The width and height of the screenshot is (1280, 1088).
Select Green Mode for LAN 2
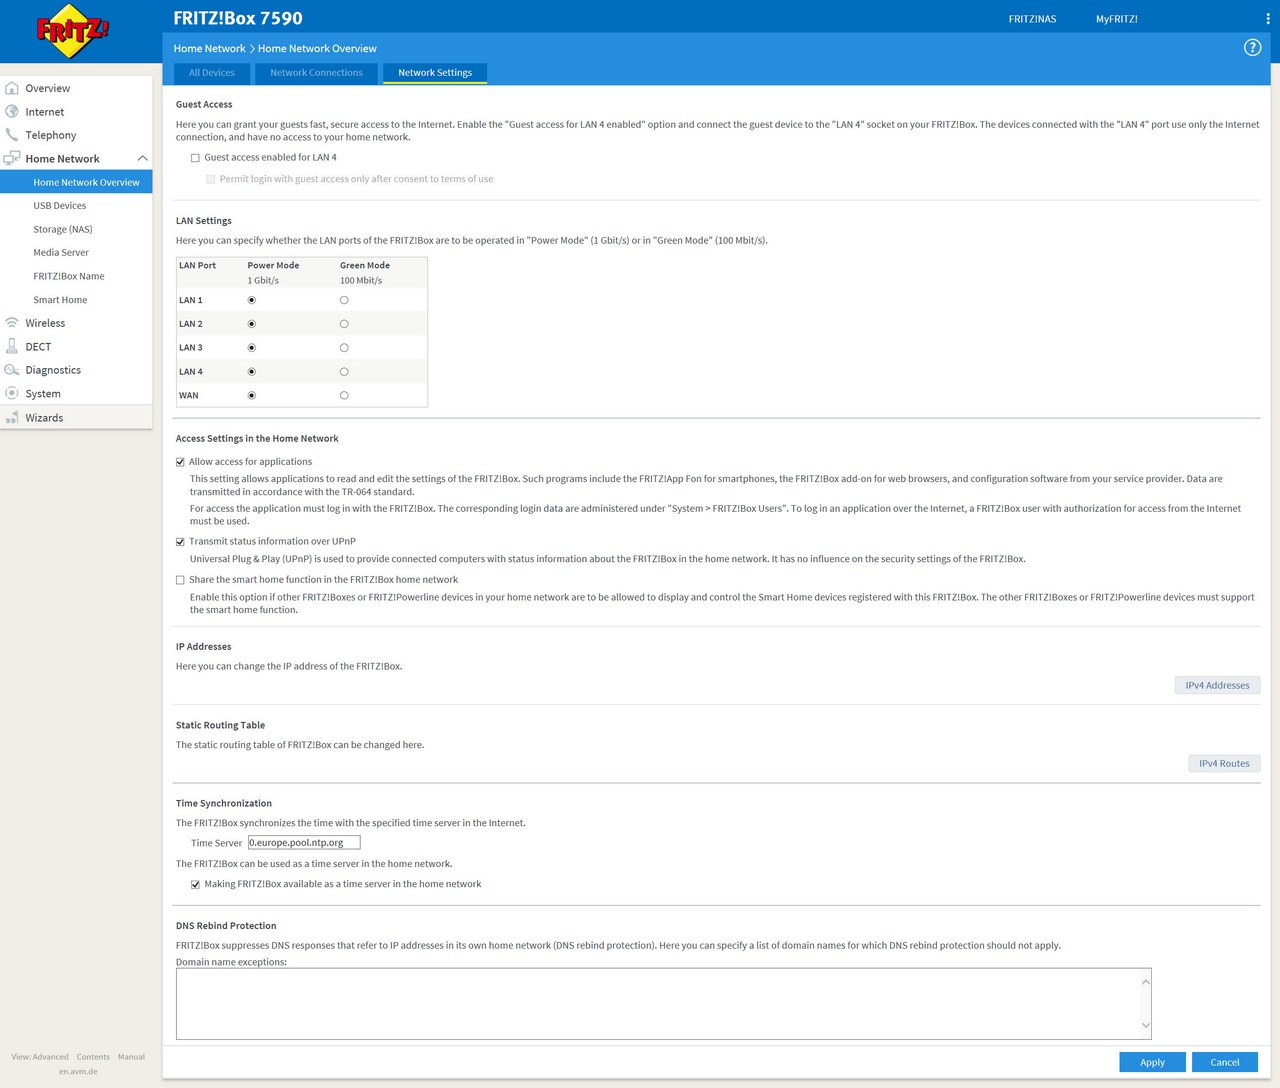[344, 324]
